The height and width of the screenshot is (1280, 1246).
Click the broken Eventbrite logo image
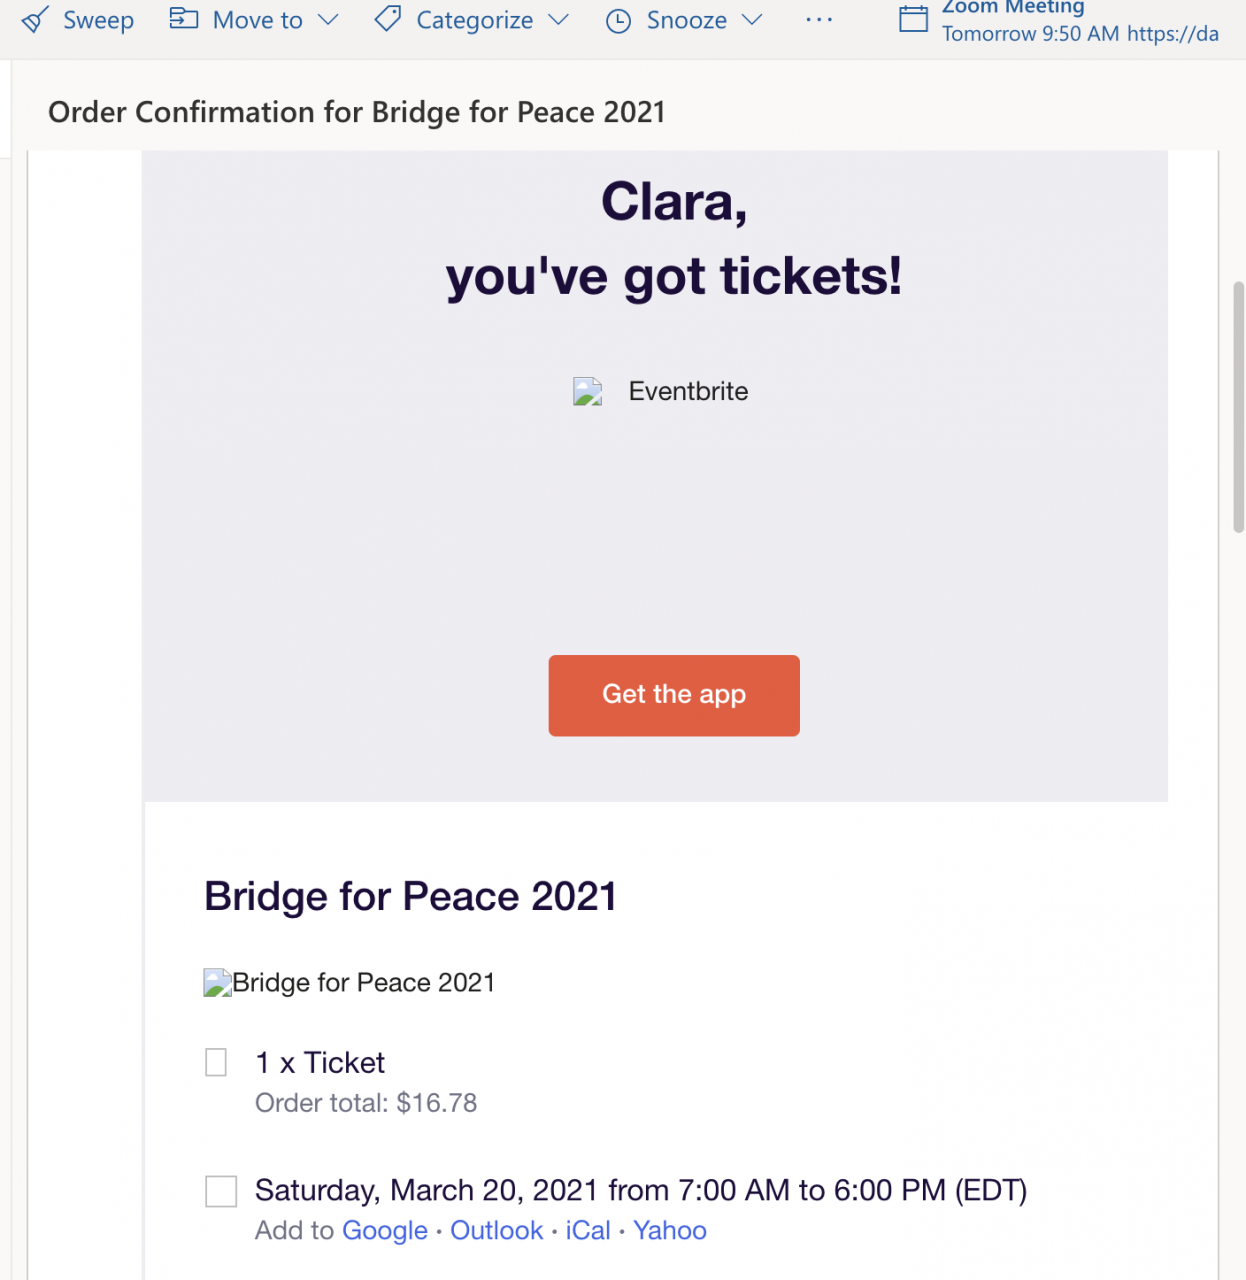click(588, 391)
